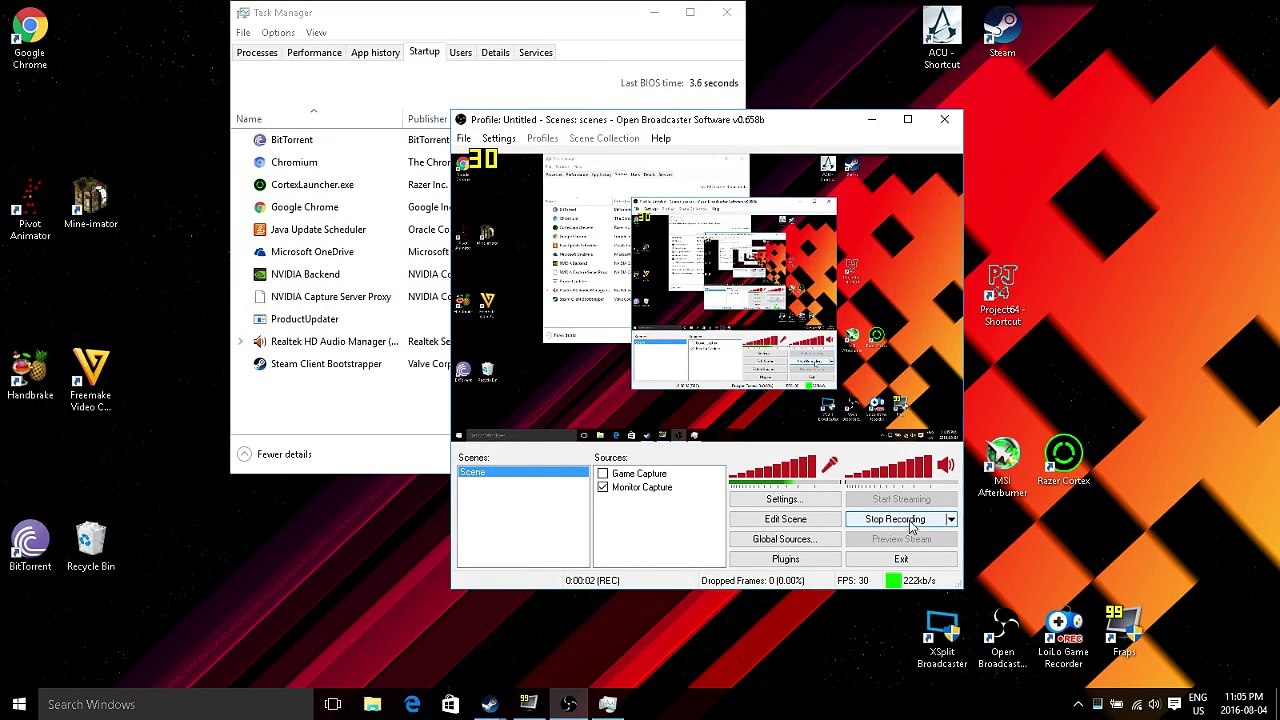This screenshot has width=1280, height=720.
Task: Select the CortexLauncher.exe startup row
Action: (x=340, y=184)
